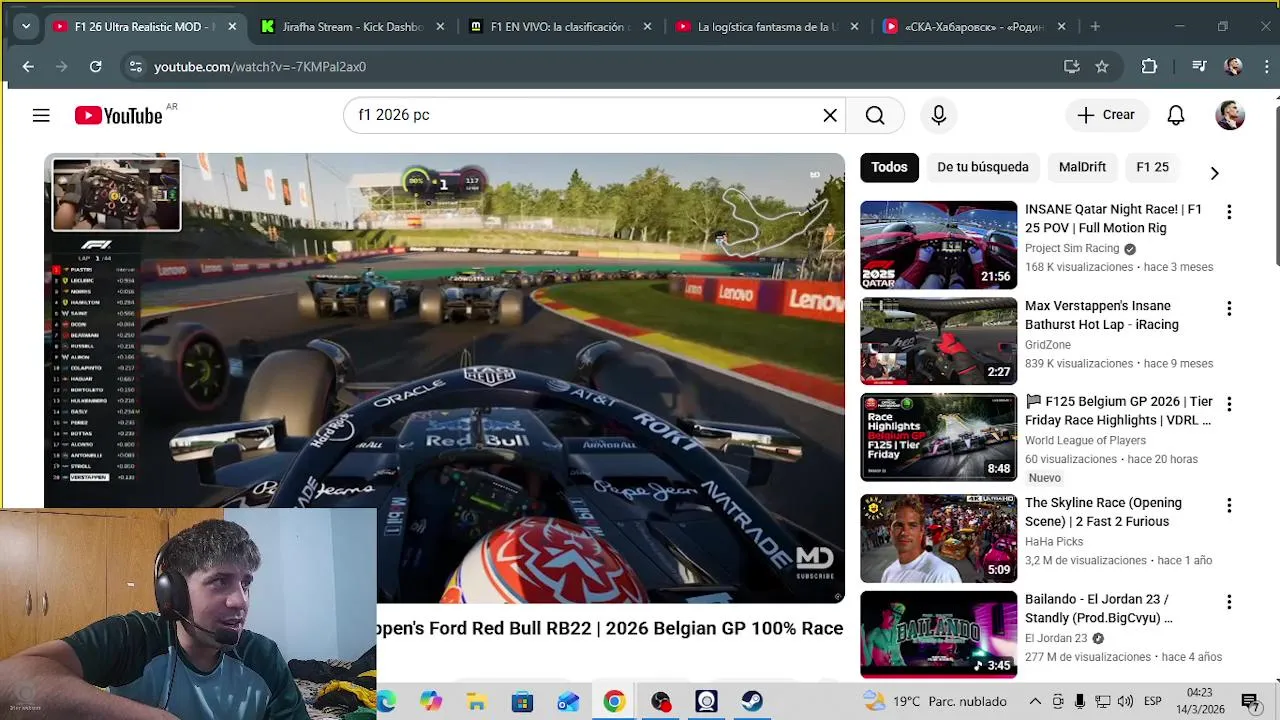Image resolution: width=1280 pixels, height=720 pixels.
Task: Click the Crear button
Action: (x=1106, y=115)
